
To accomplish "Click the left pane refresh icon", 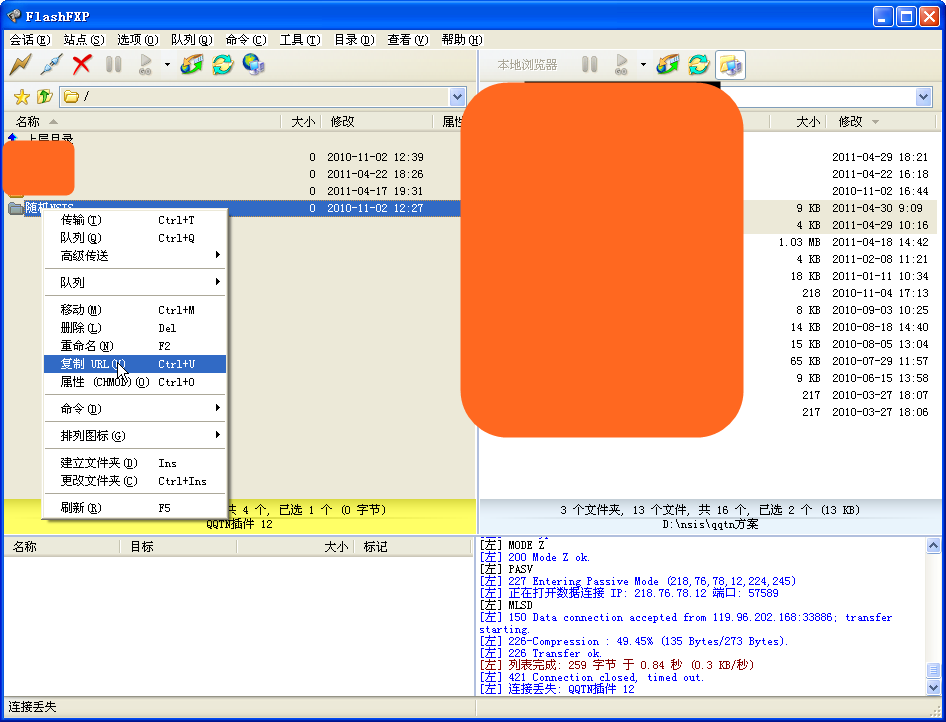I will point(222,65).
